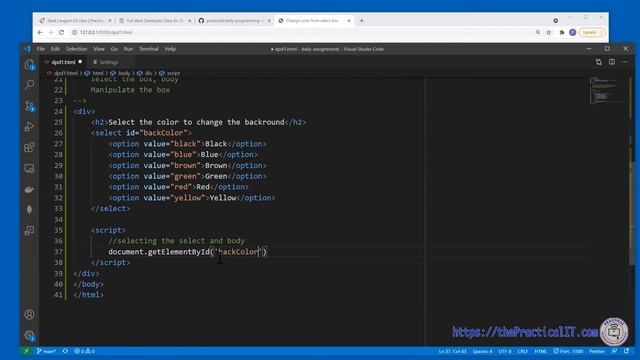This screenshot has width=640, height=360.
Task: Open the Go menu
Action: coord(114,49)
